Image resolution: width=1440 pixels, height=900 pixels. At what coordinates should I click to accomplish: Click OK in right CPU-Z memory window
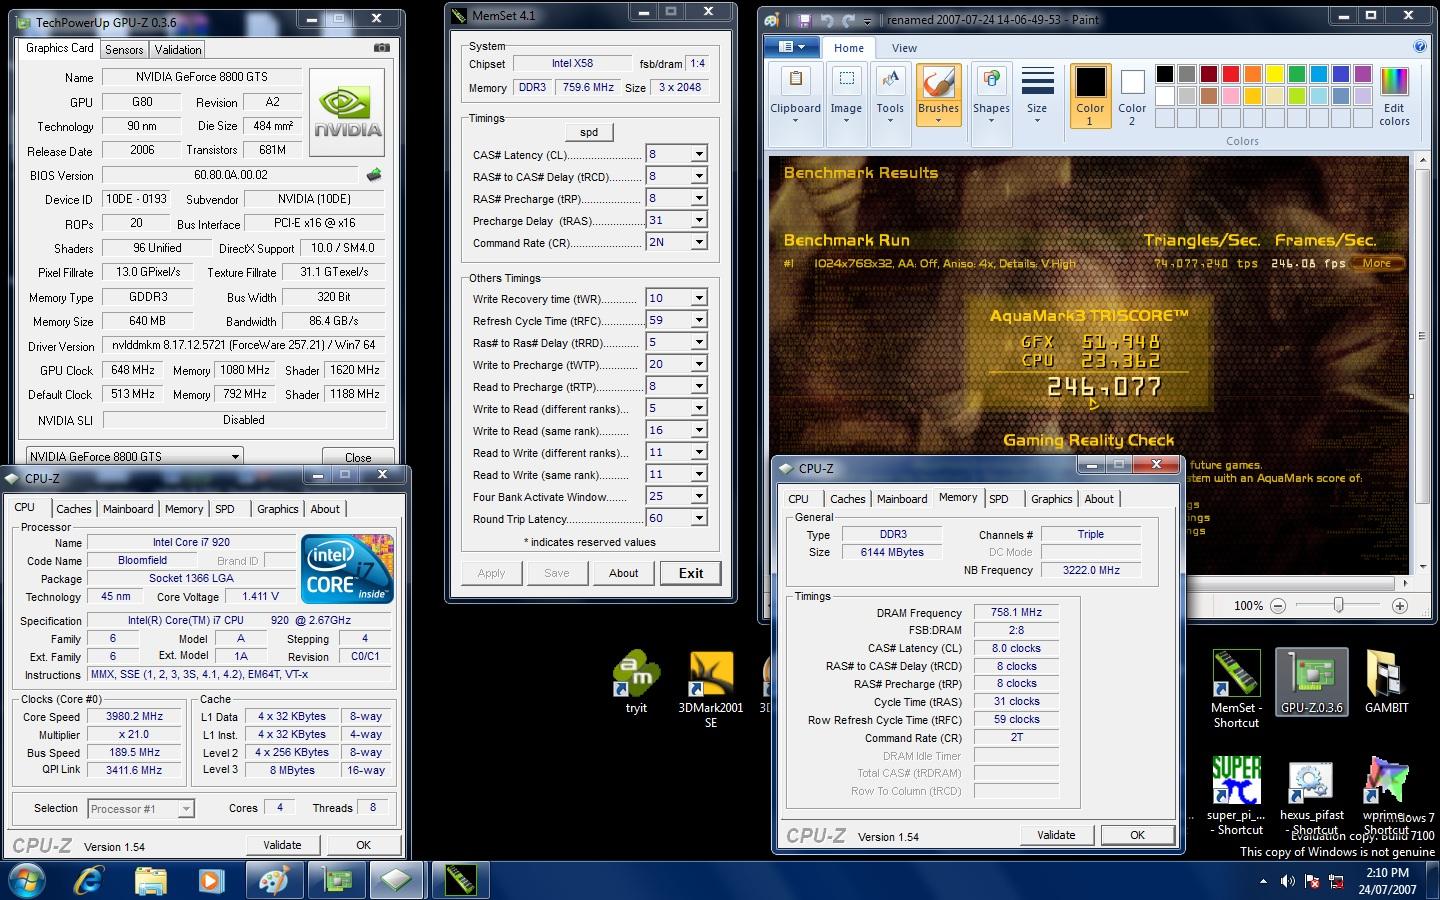tap(1137, 835)
